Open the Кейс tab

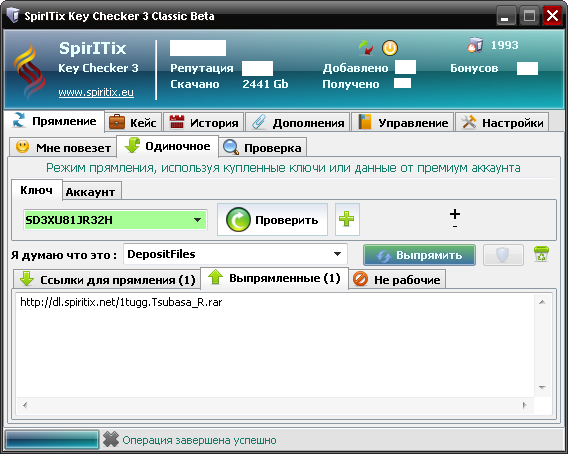(x=133, y=122)
